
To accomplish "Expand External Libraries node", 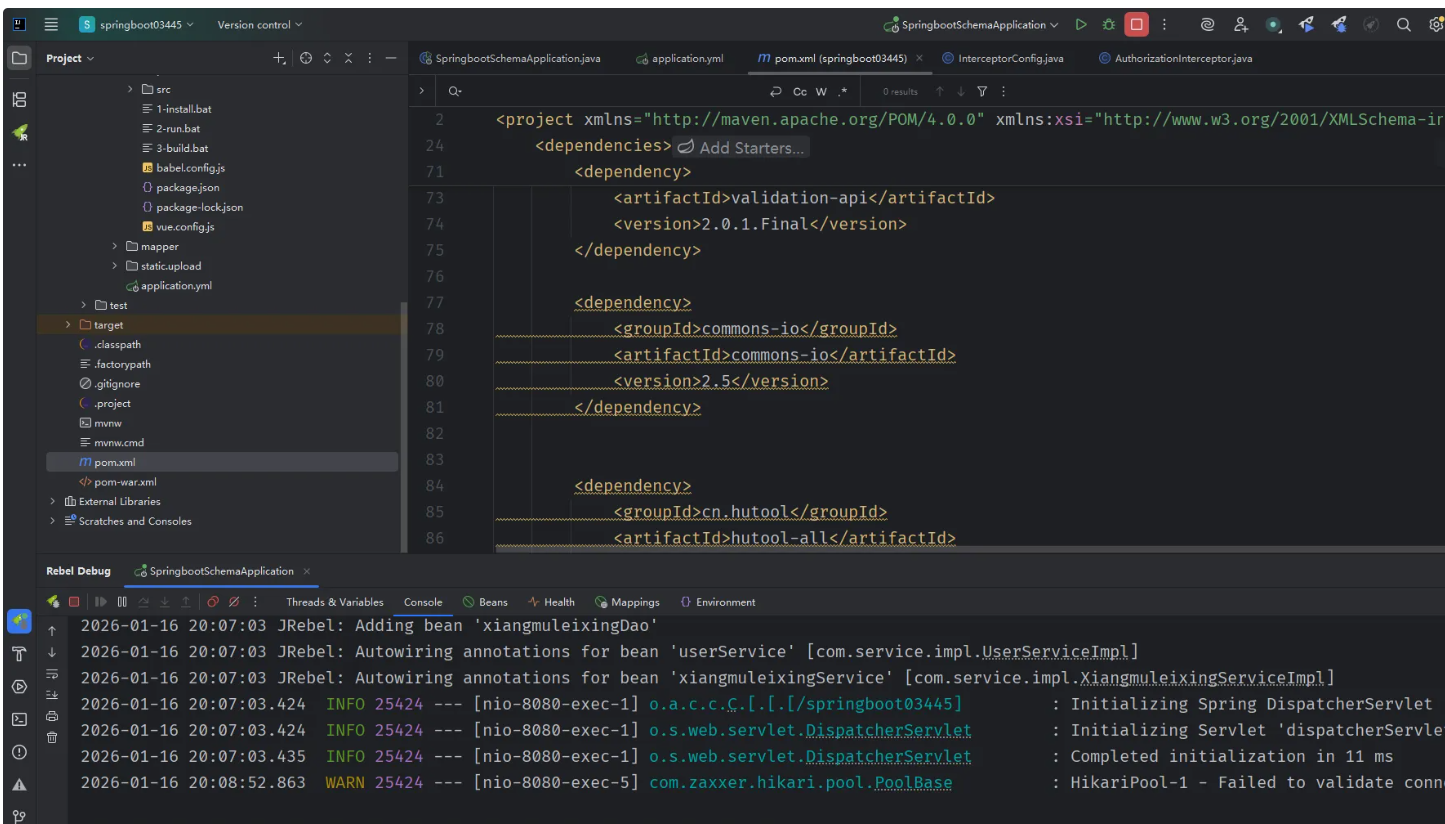I will (x=53, y=501).
